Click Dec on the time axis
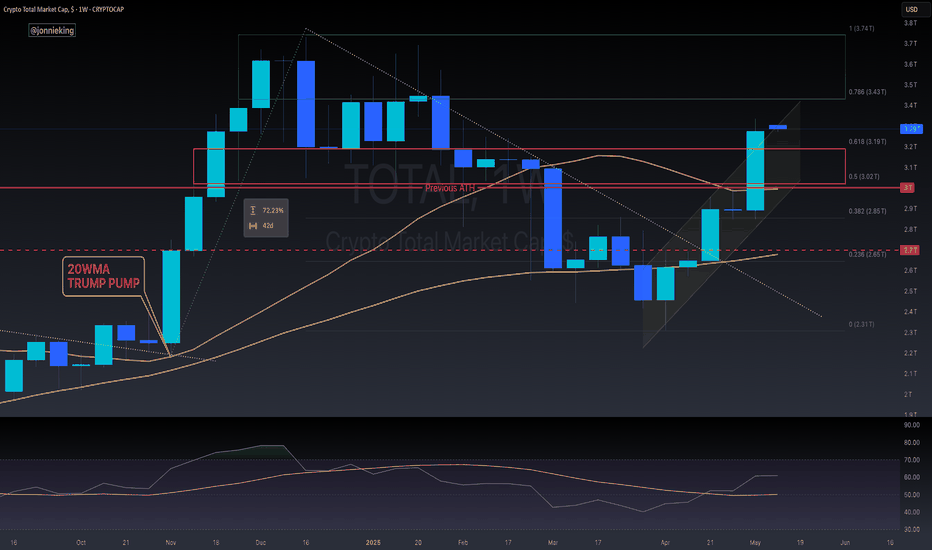The image size is (932, 550). tap(260, 543)
